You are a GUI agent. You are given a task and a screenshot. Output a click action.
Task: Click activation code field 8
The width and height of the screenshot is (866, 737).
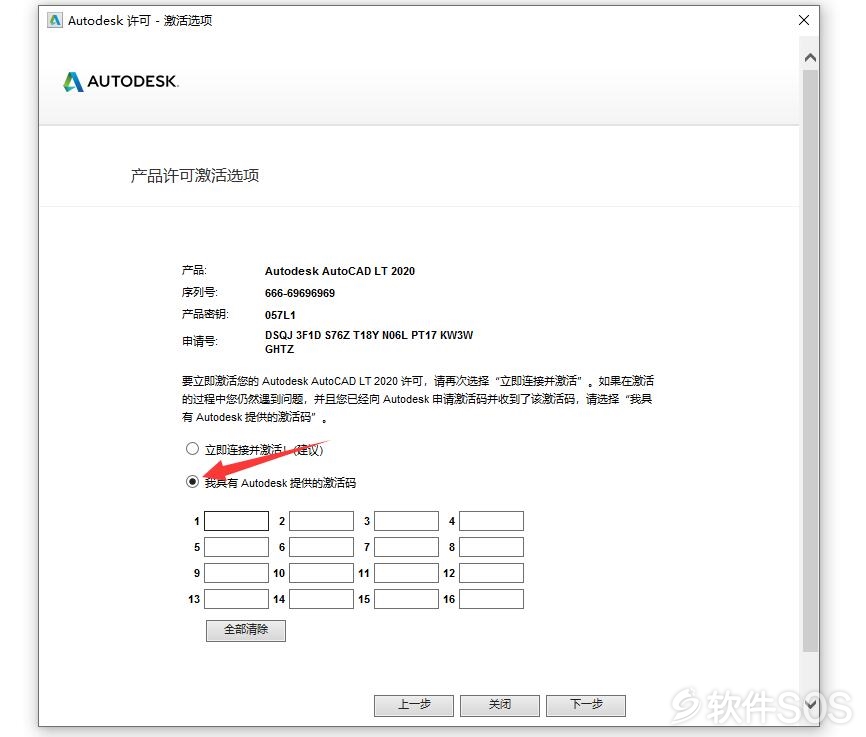492,547
